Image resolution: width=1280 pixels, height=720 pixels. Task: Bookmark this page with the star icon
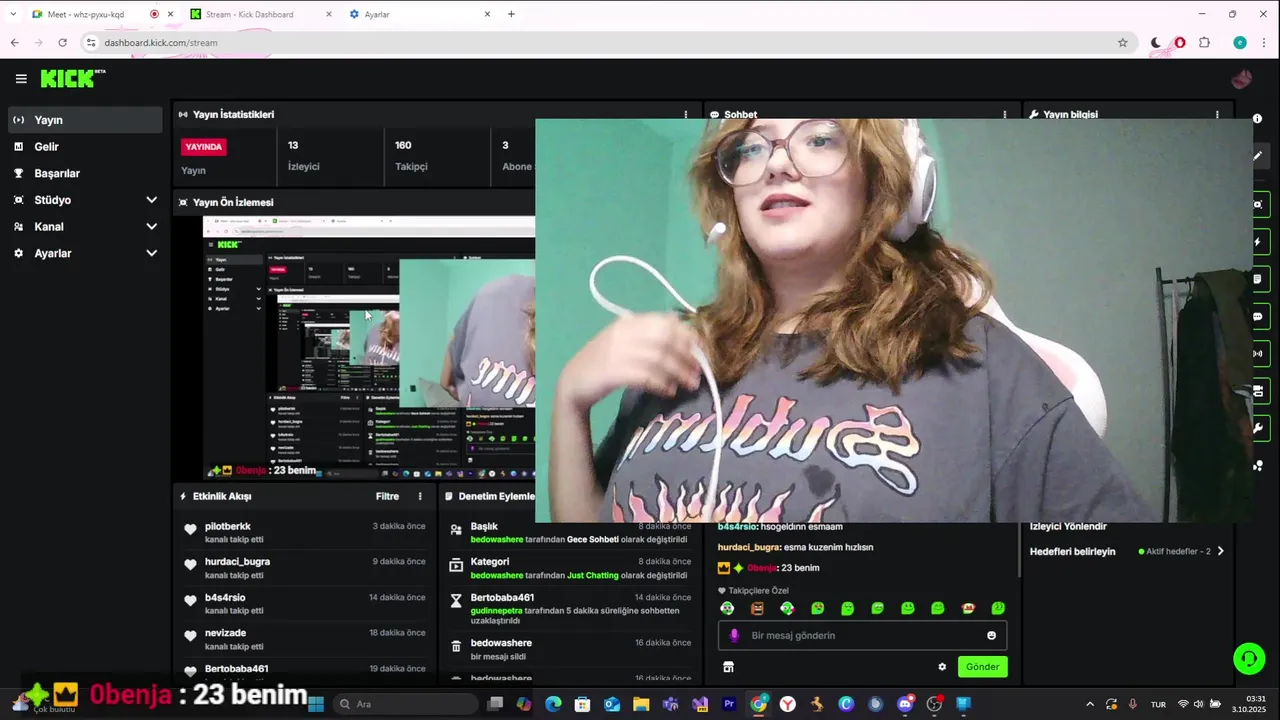pyautogui.click(x=1123, y=42)
